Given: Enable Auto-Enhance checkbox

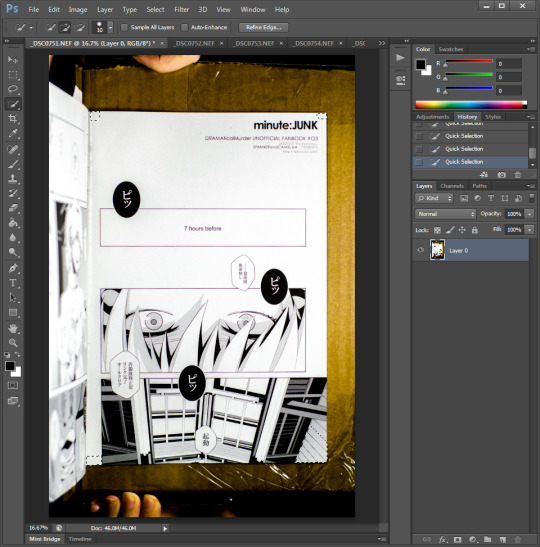Looking at the screenshot, I should pos(185,27).
